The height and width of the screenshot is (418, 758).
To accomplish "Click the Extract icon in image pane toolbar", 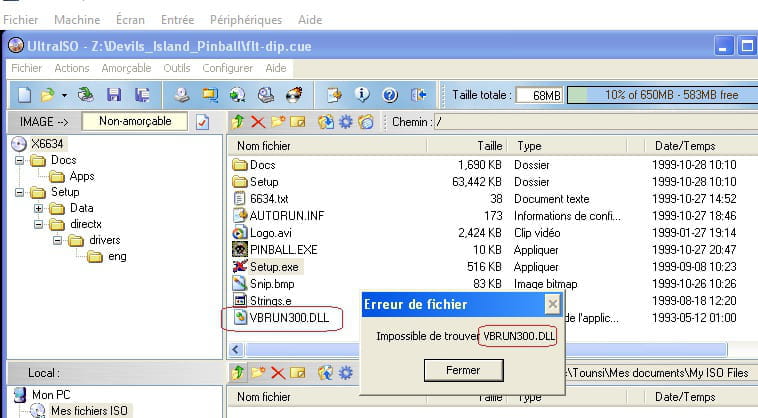I will [325, 122].
